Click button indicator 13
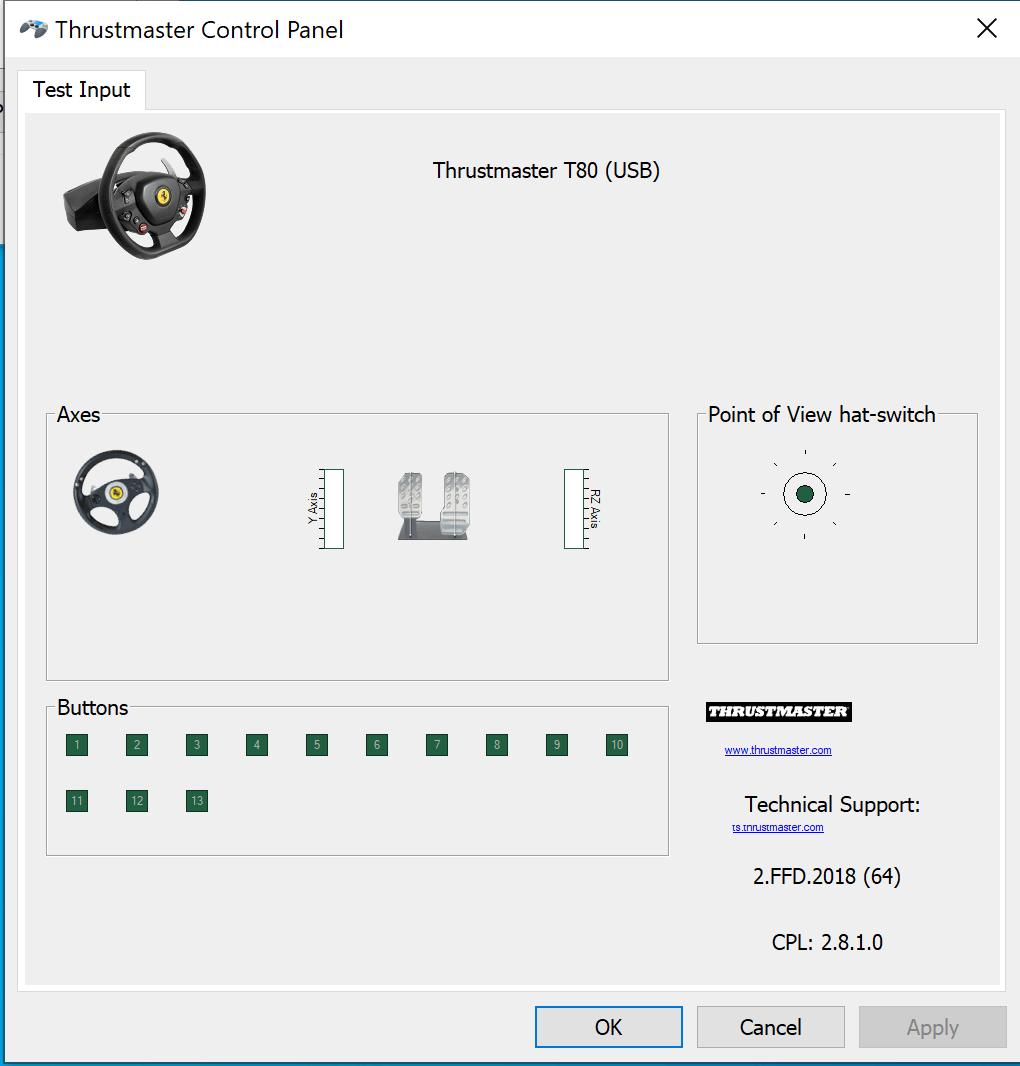Image resolution: width=1020 pixels, height=1066 pixels. [197, 800]
